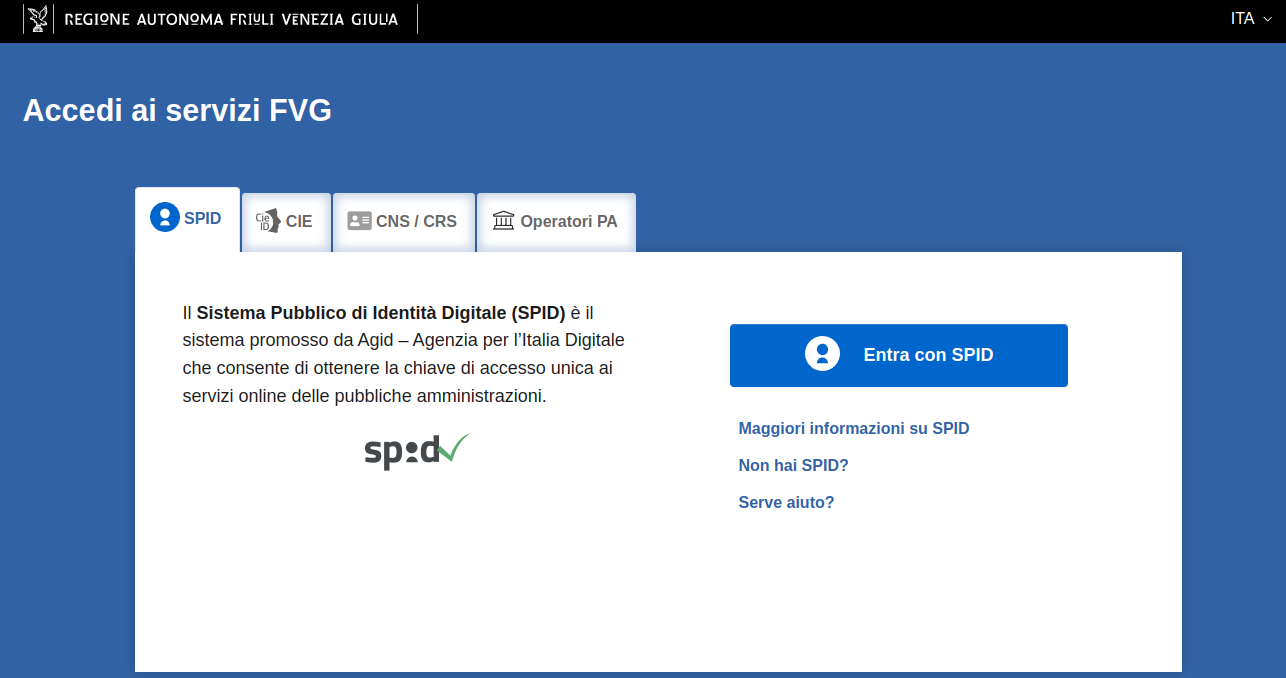1286x678 pixels.
Task: Open the ITA language dropdown
Action: [x=1250, y=19]
